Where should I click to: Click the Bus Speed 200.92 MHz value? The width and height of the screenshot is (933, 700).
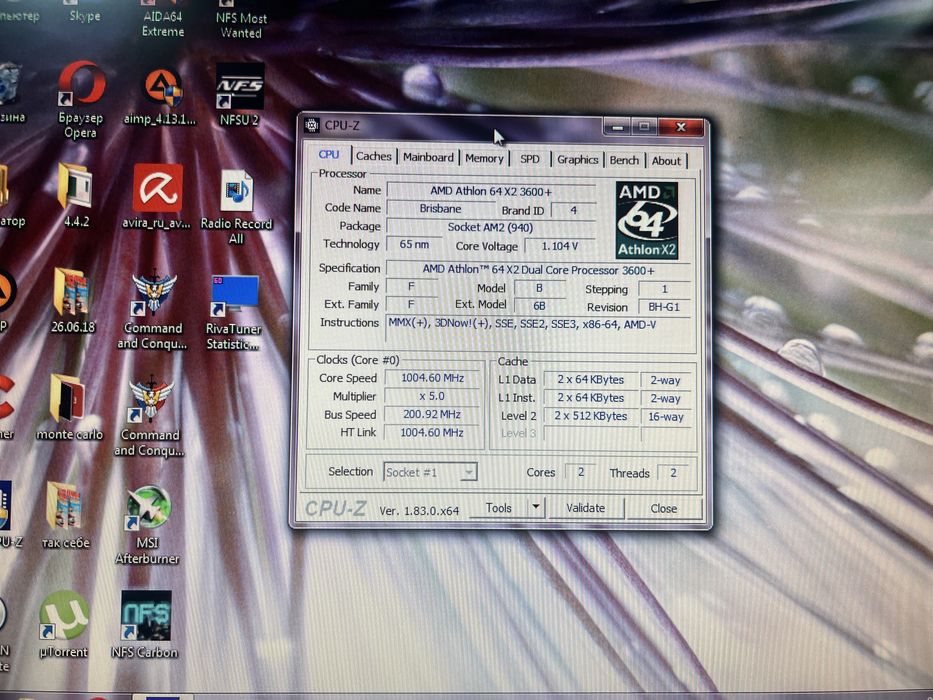click(x=432, y=414)
